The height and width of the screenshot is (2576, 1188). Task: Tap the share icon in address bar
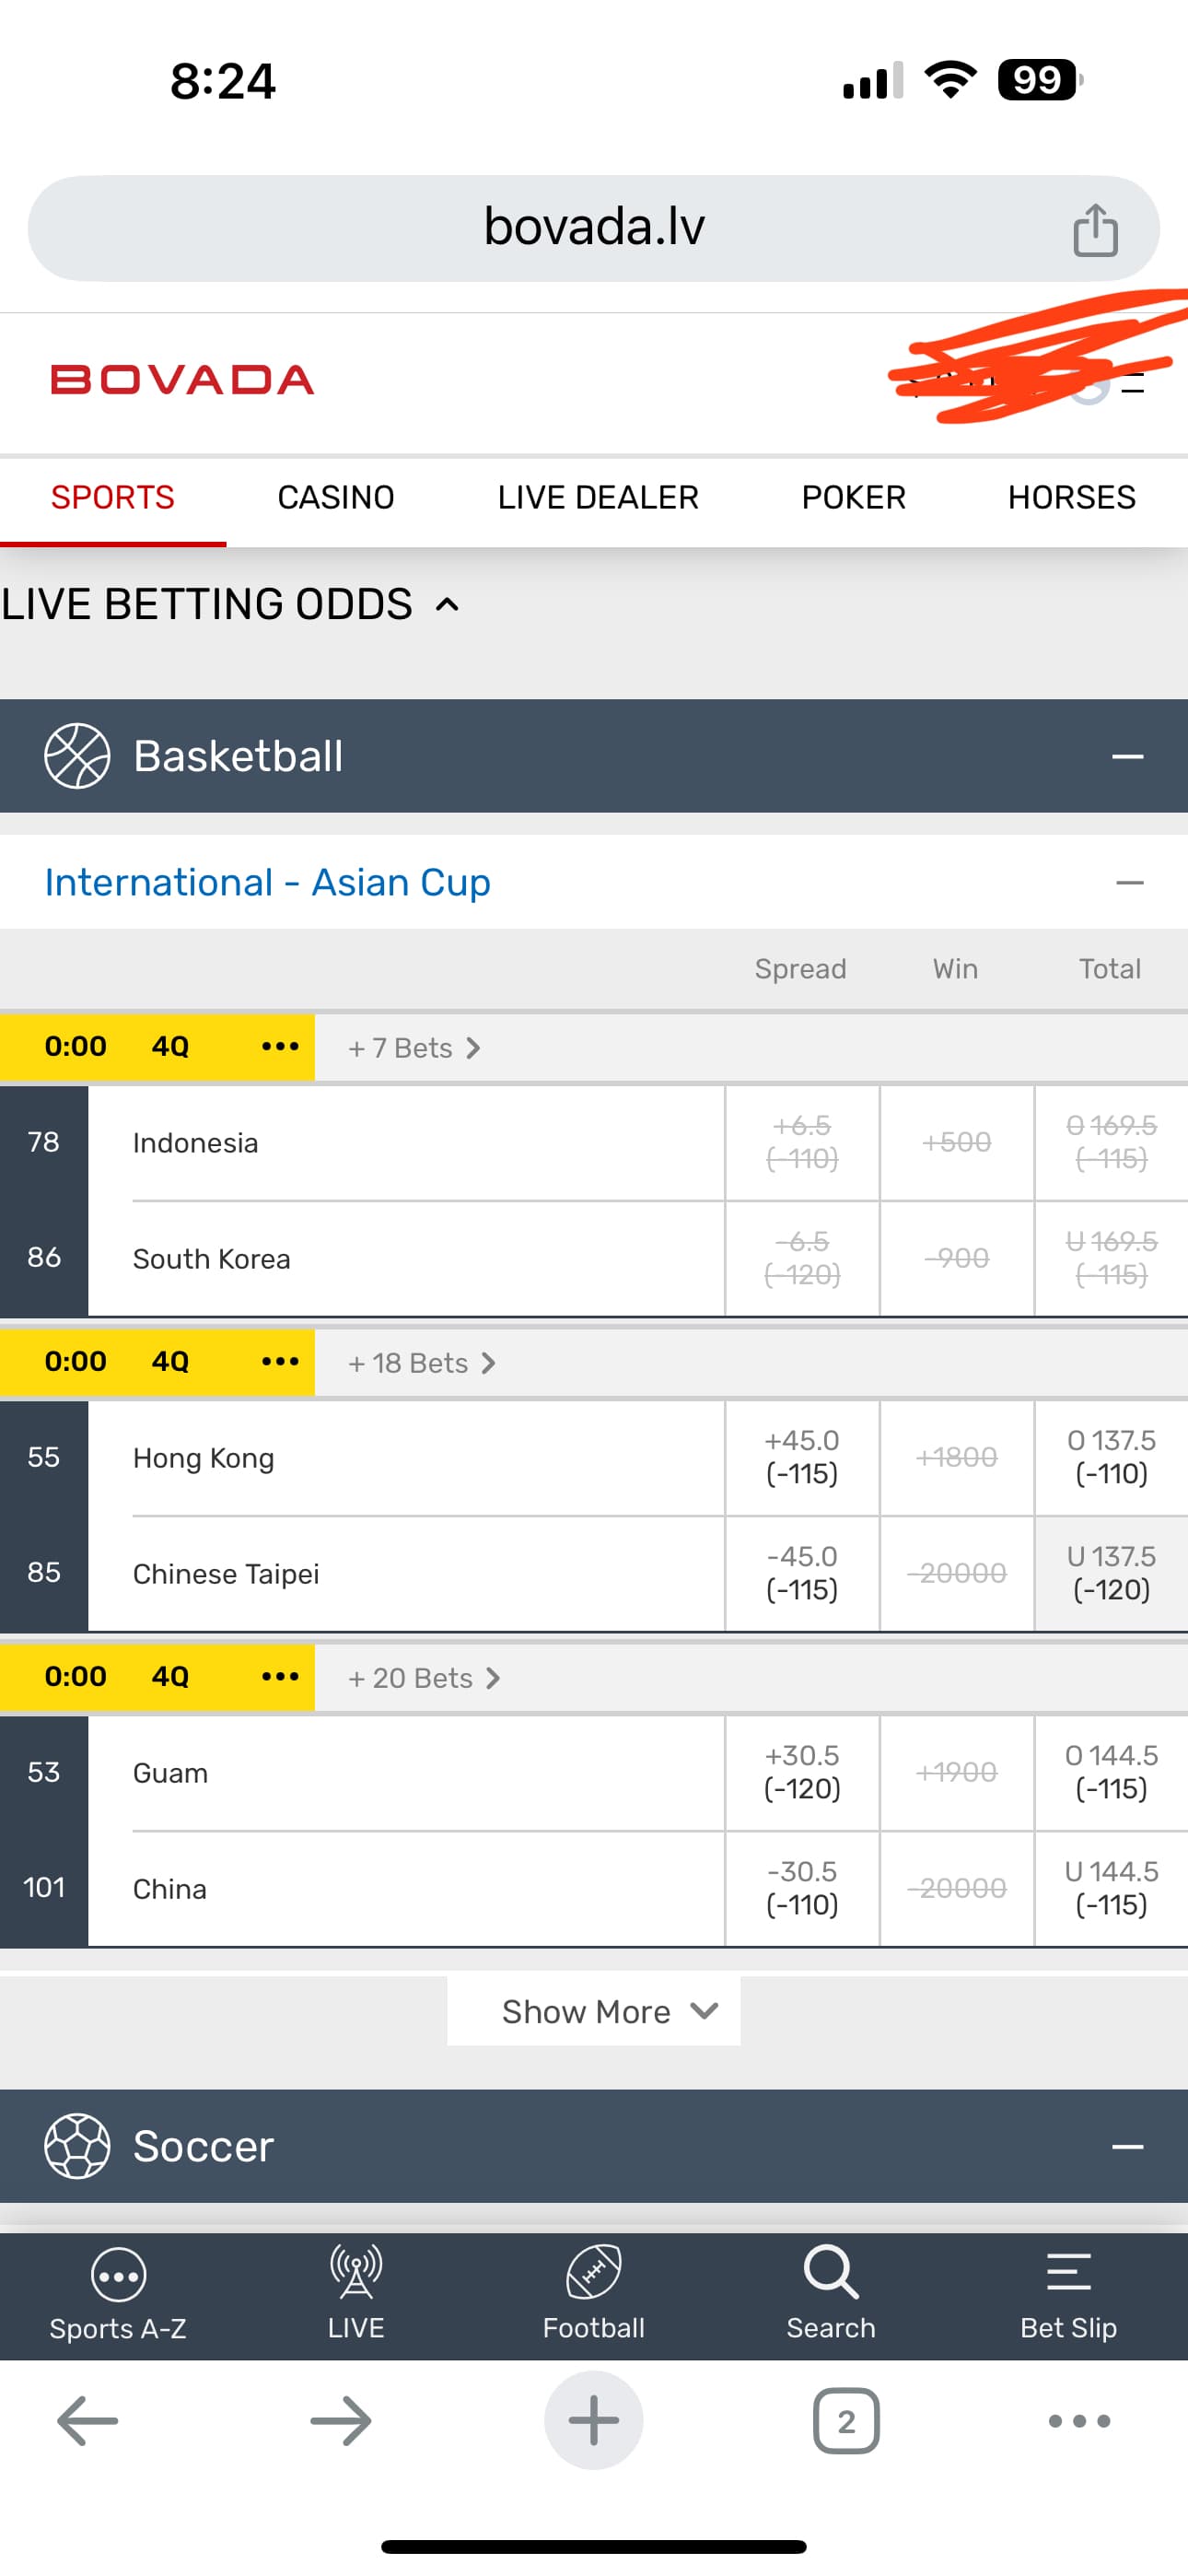(1094, 230)
